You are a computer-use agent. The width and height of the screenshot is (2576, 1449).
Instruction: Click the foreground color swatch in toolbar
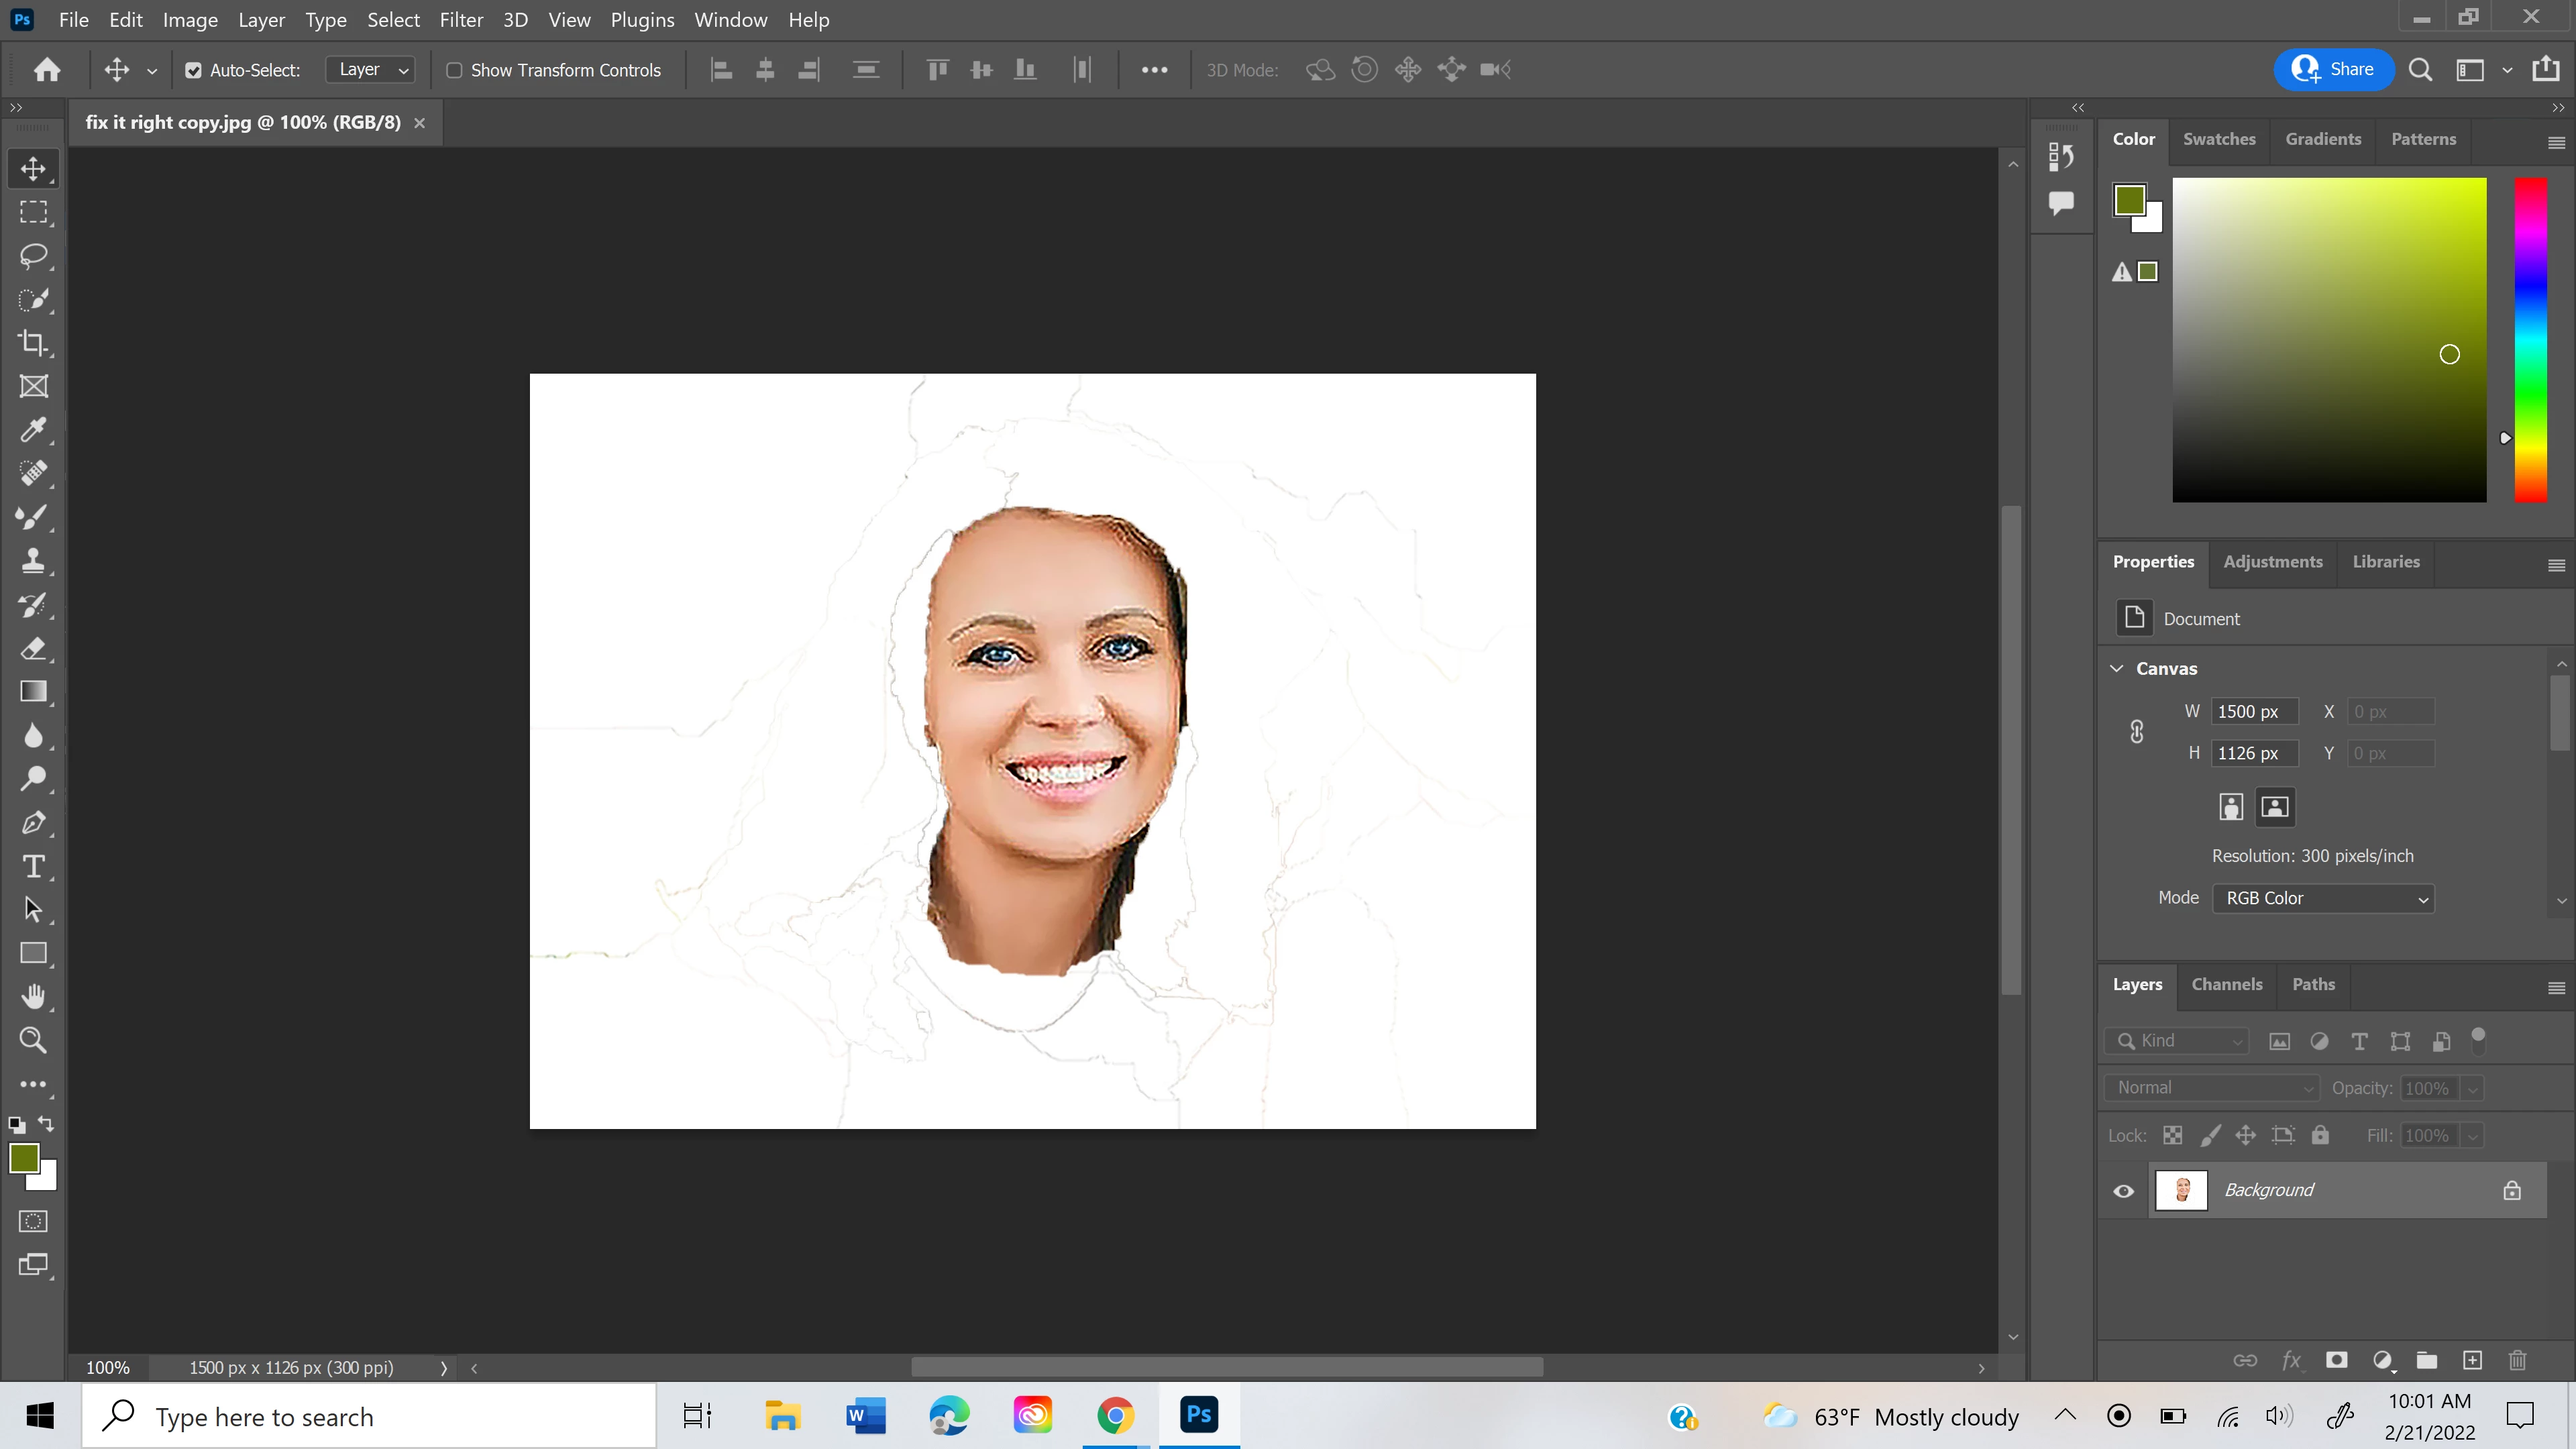point(23,1158)
